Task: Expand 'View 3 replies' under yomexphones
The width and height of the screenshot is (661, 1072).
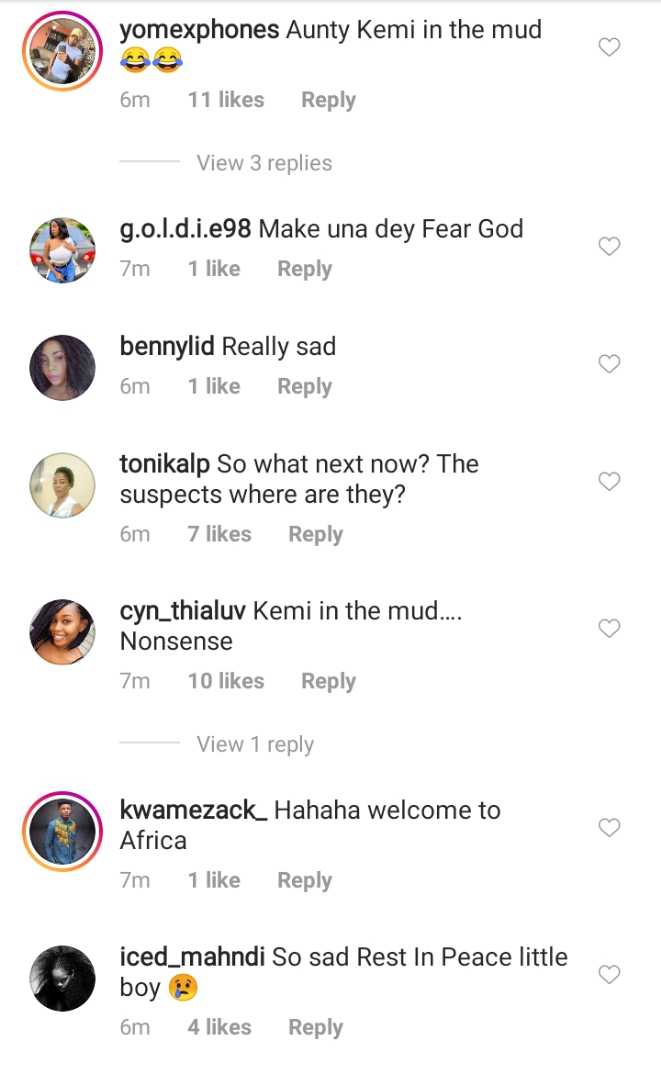Action: pos(264,163)
